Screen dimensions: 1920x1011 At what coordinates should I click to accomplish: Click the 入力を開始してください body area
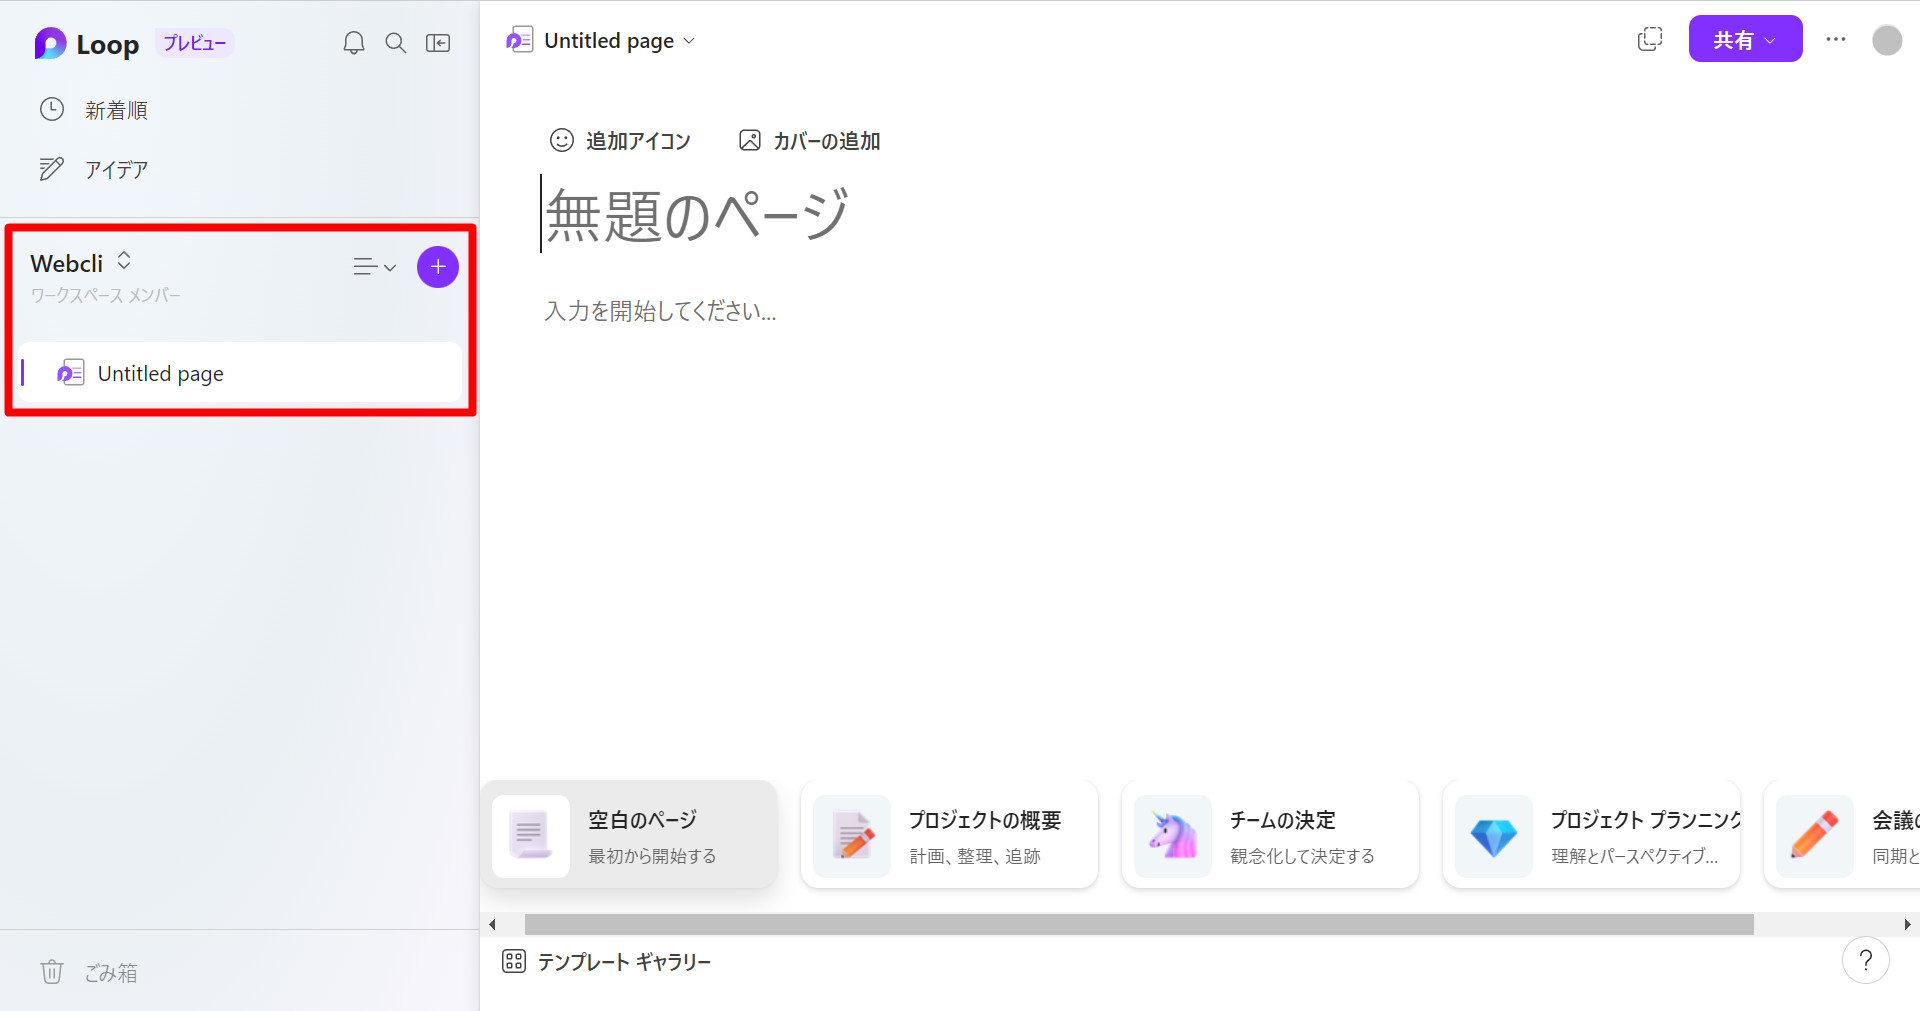point(660,311)
